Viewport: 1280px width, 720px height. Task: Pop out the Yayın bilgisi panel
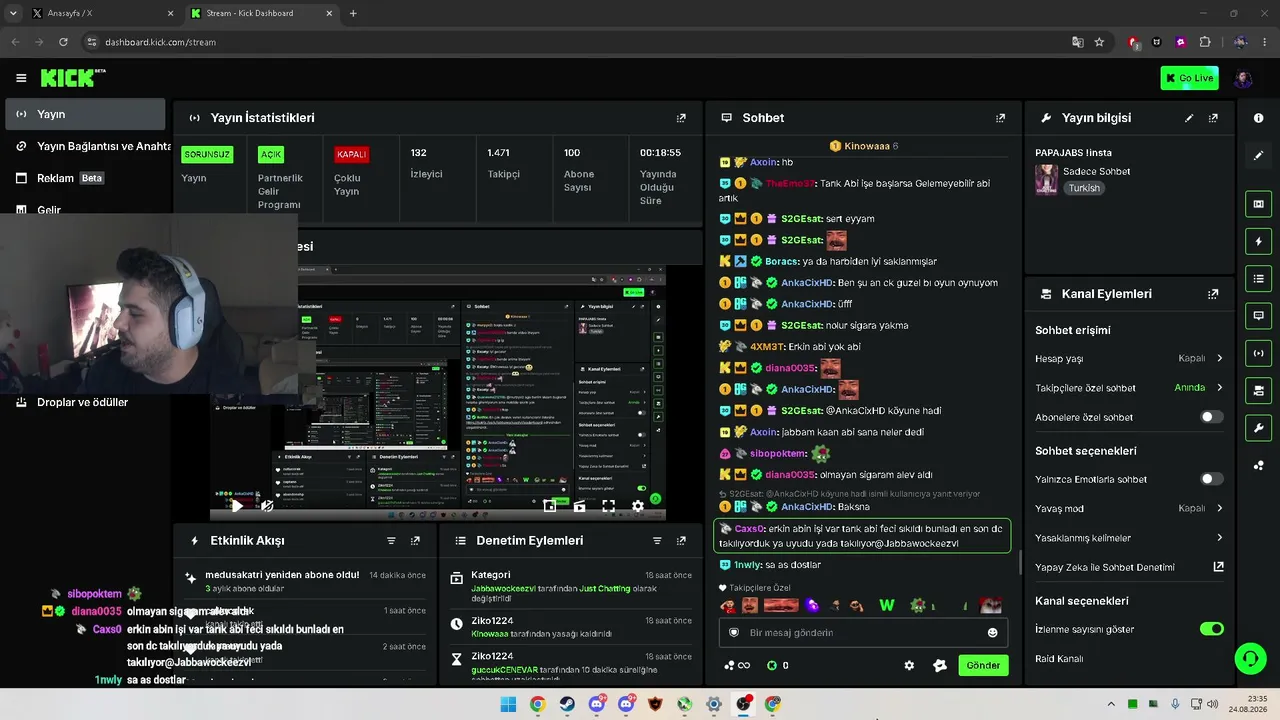[x=1213, y=118]
